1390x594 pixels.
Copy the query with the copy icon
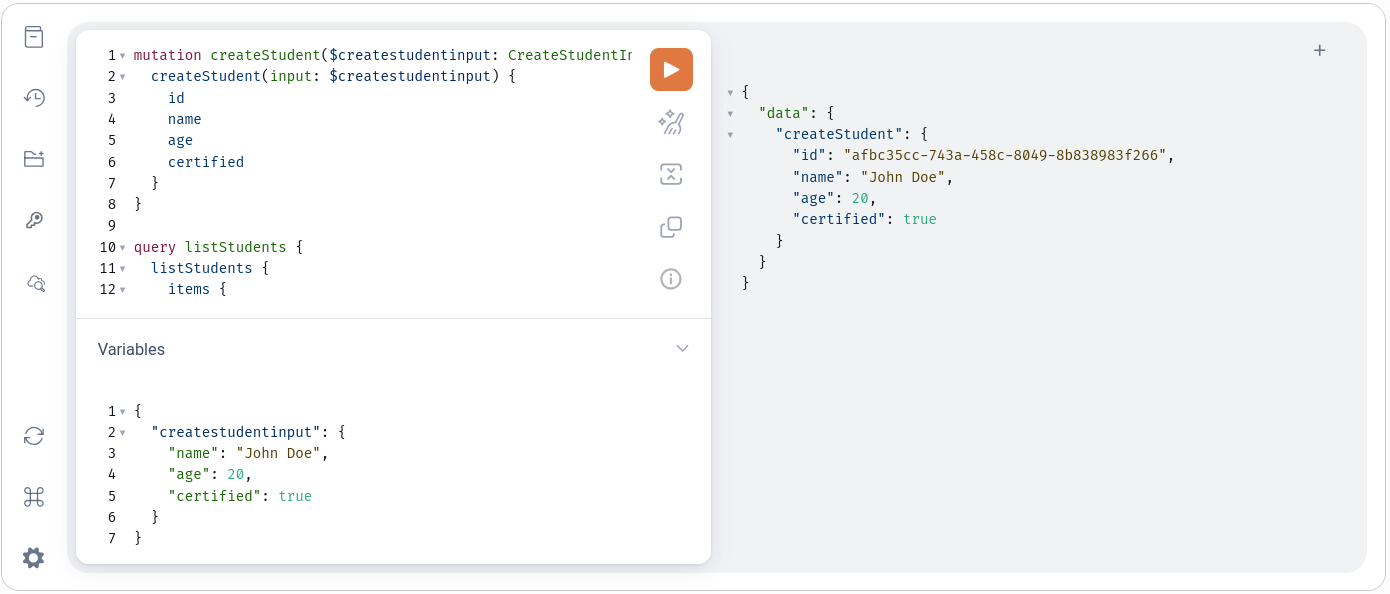(671, 227)
